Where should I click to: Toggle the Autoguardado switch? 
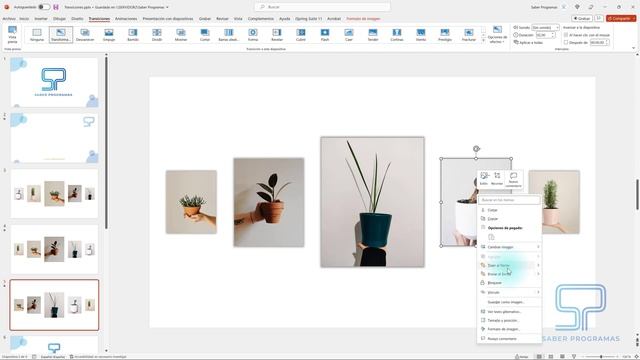44,7
